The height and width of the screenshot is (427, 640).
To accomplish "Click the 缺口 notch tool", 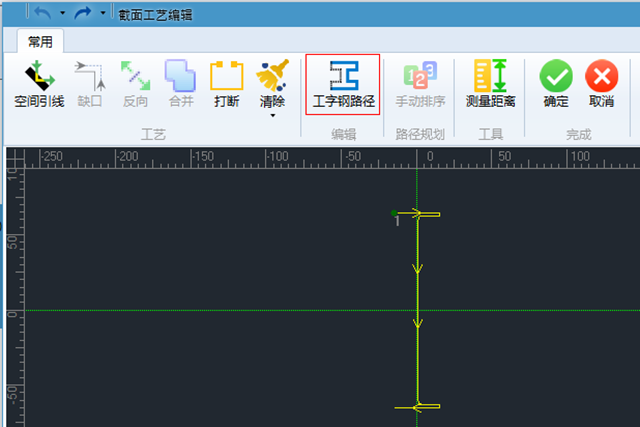I will click(90, 83).
